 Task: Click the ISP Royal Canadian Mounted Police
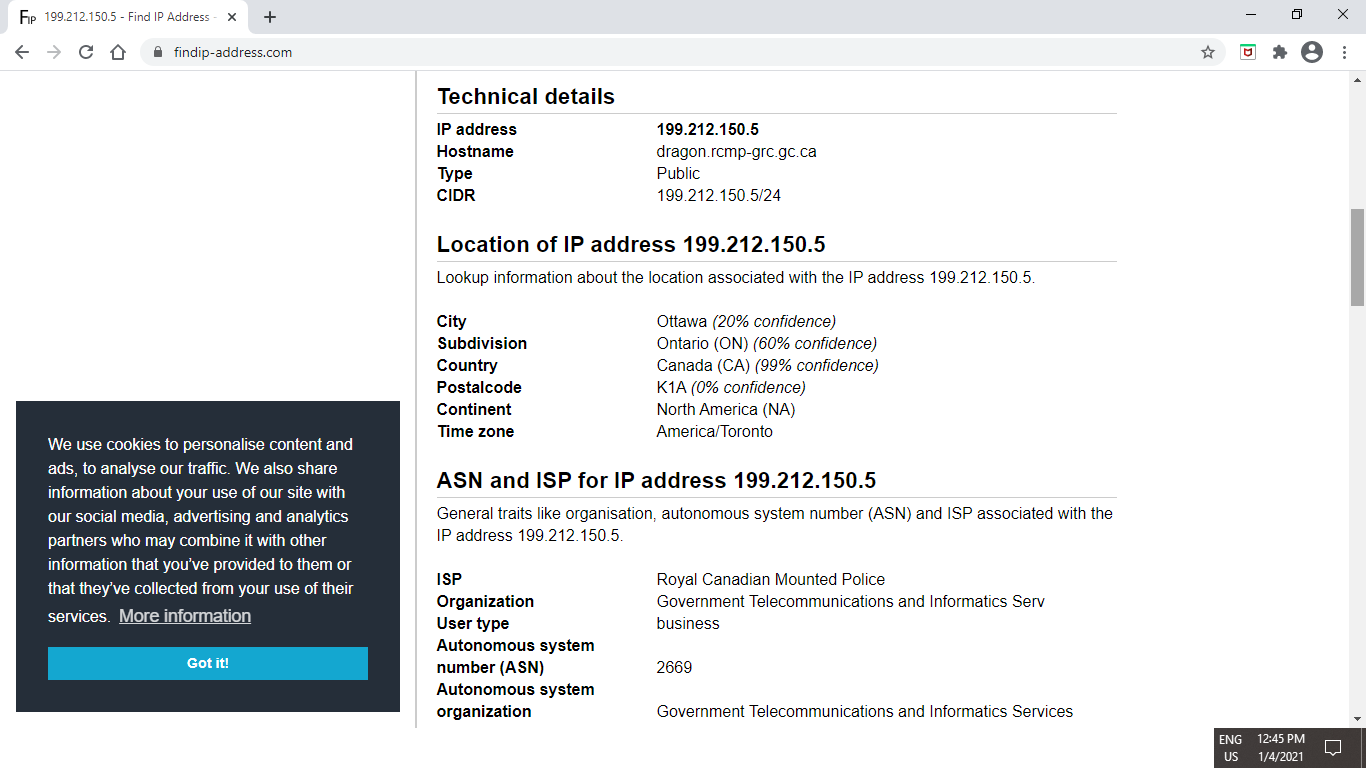[x=771, y=580]
